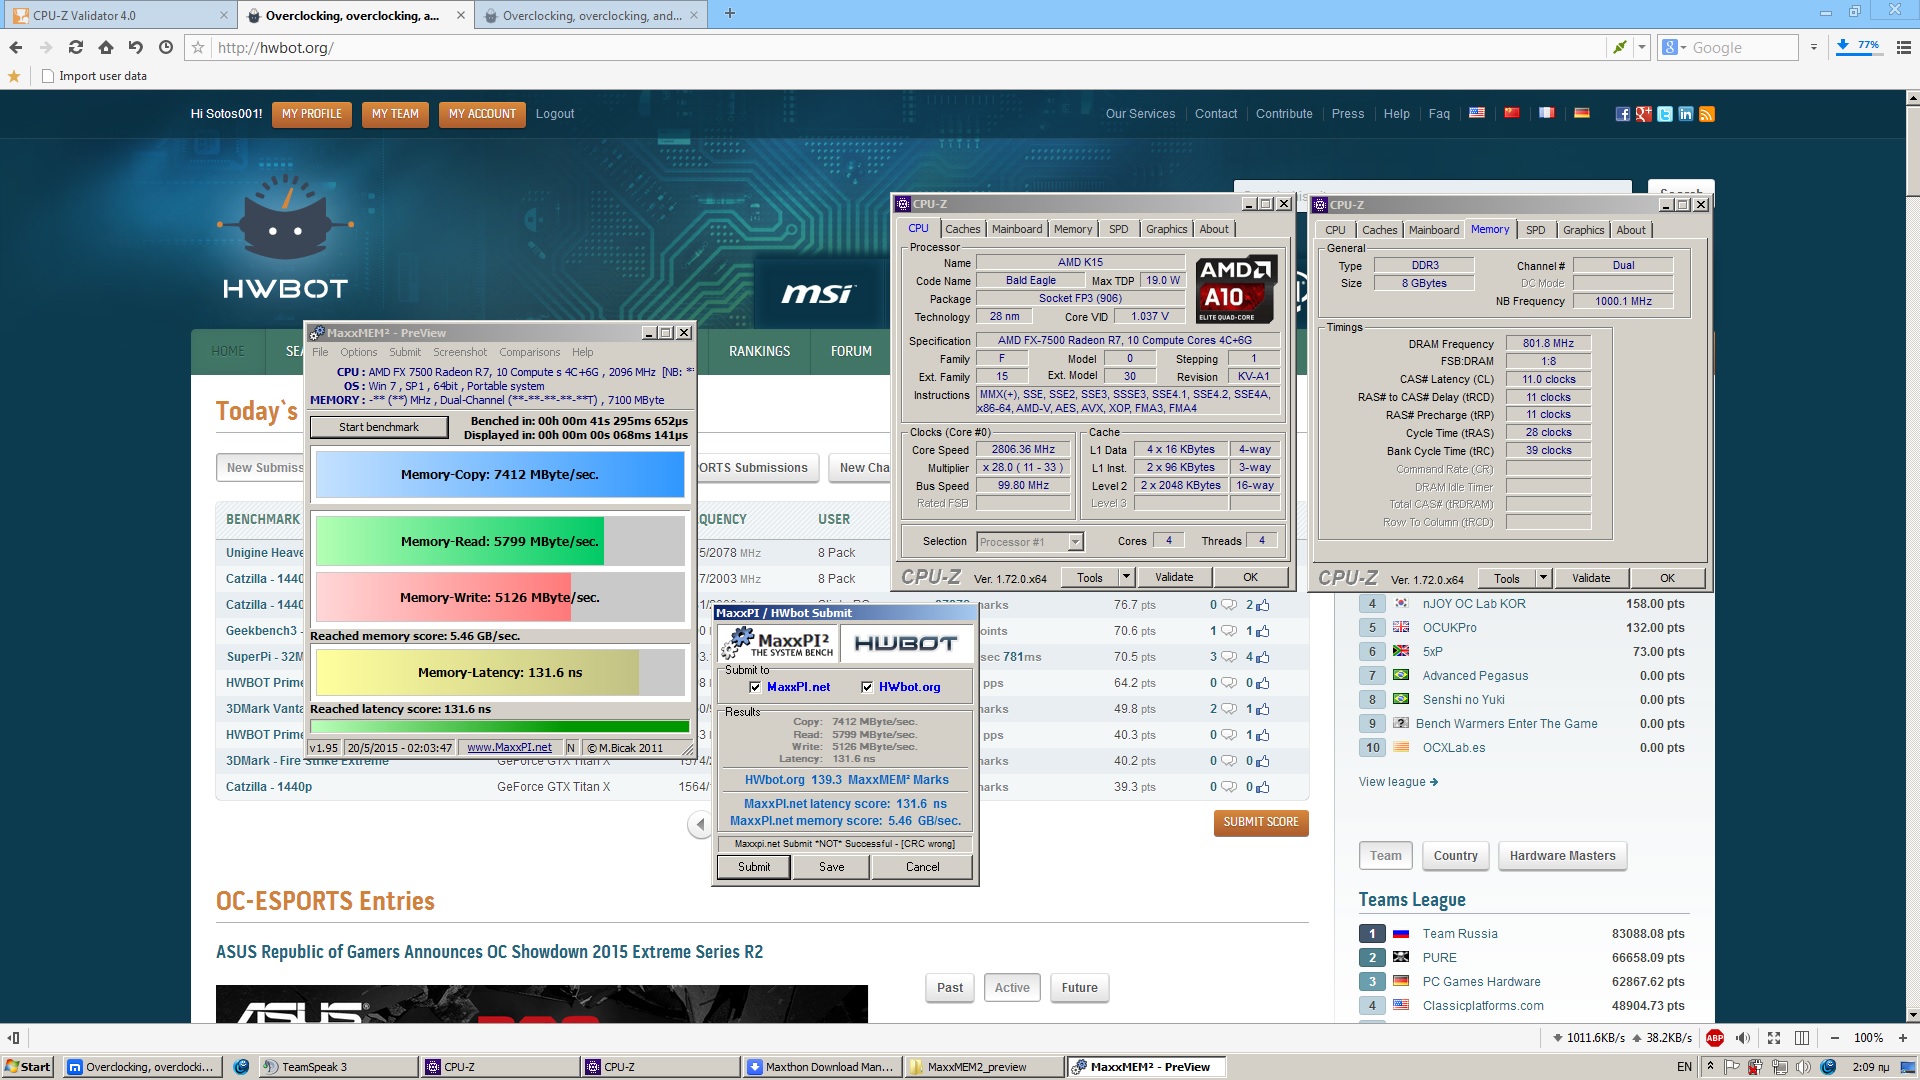Click Logout link on HWBOT

point(555,114)
